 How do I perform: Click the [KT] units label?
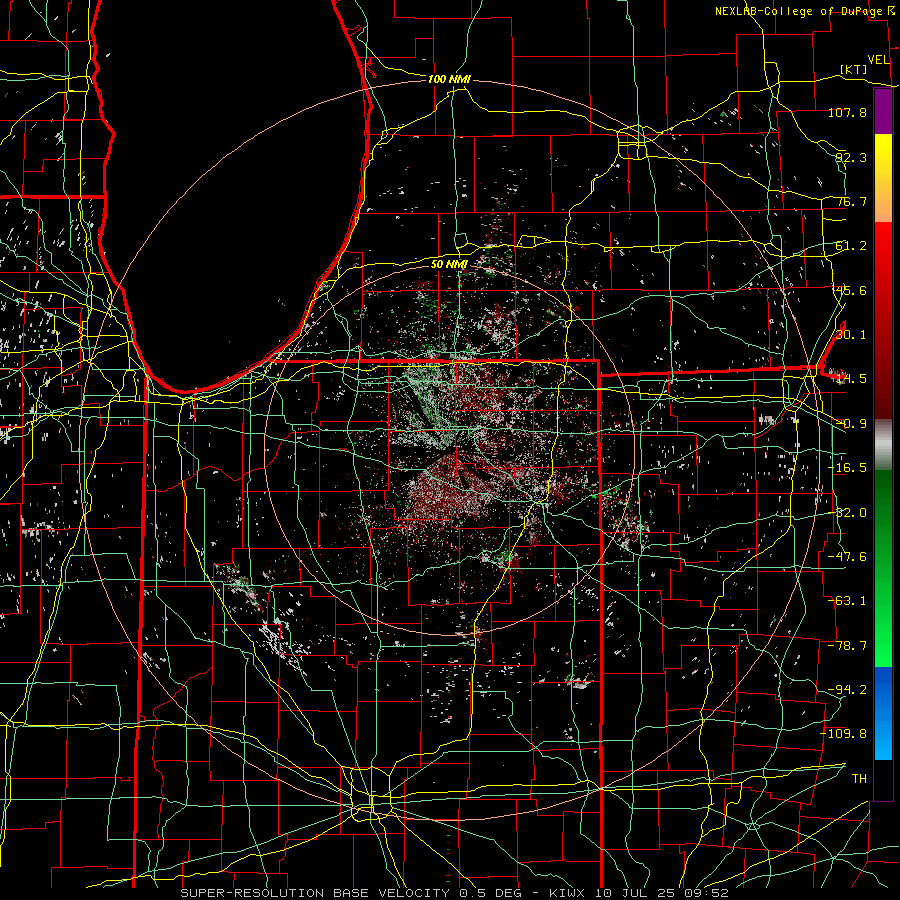(854, 69)
